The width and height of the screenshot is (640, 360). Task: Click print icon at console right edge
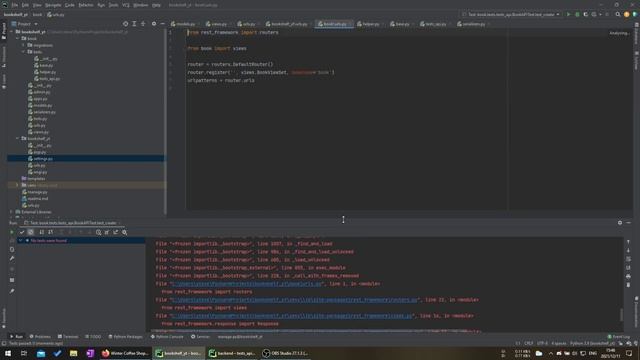pyautogui.click(x=628, y=276)
